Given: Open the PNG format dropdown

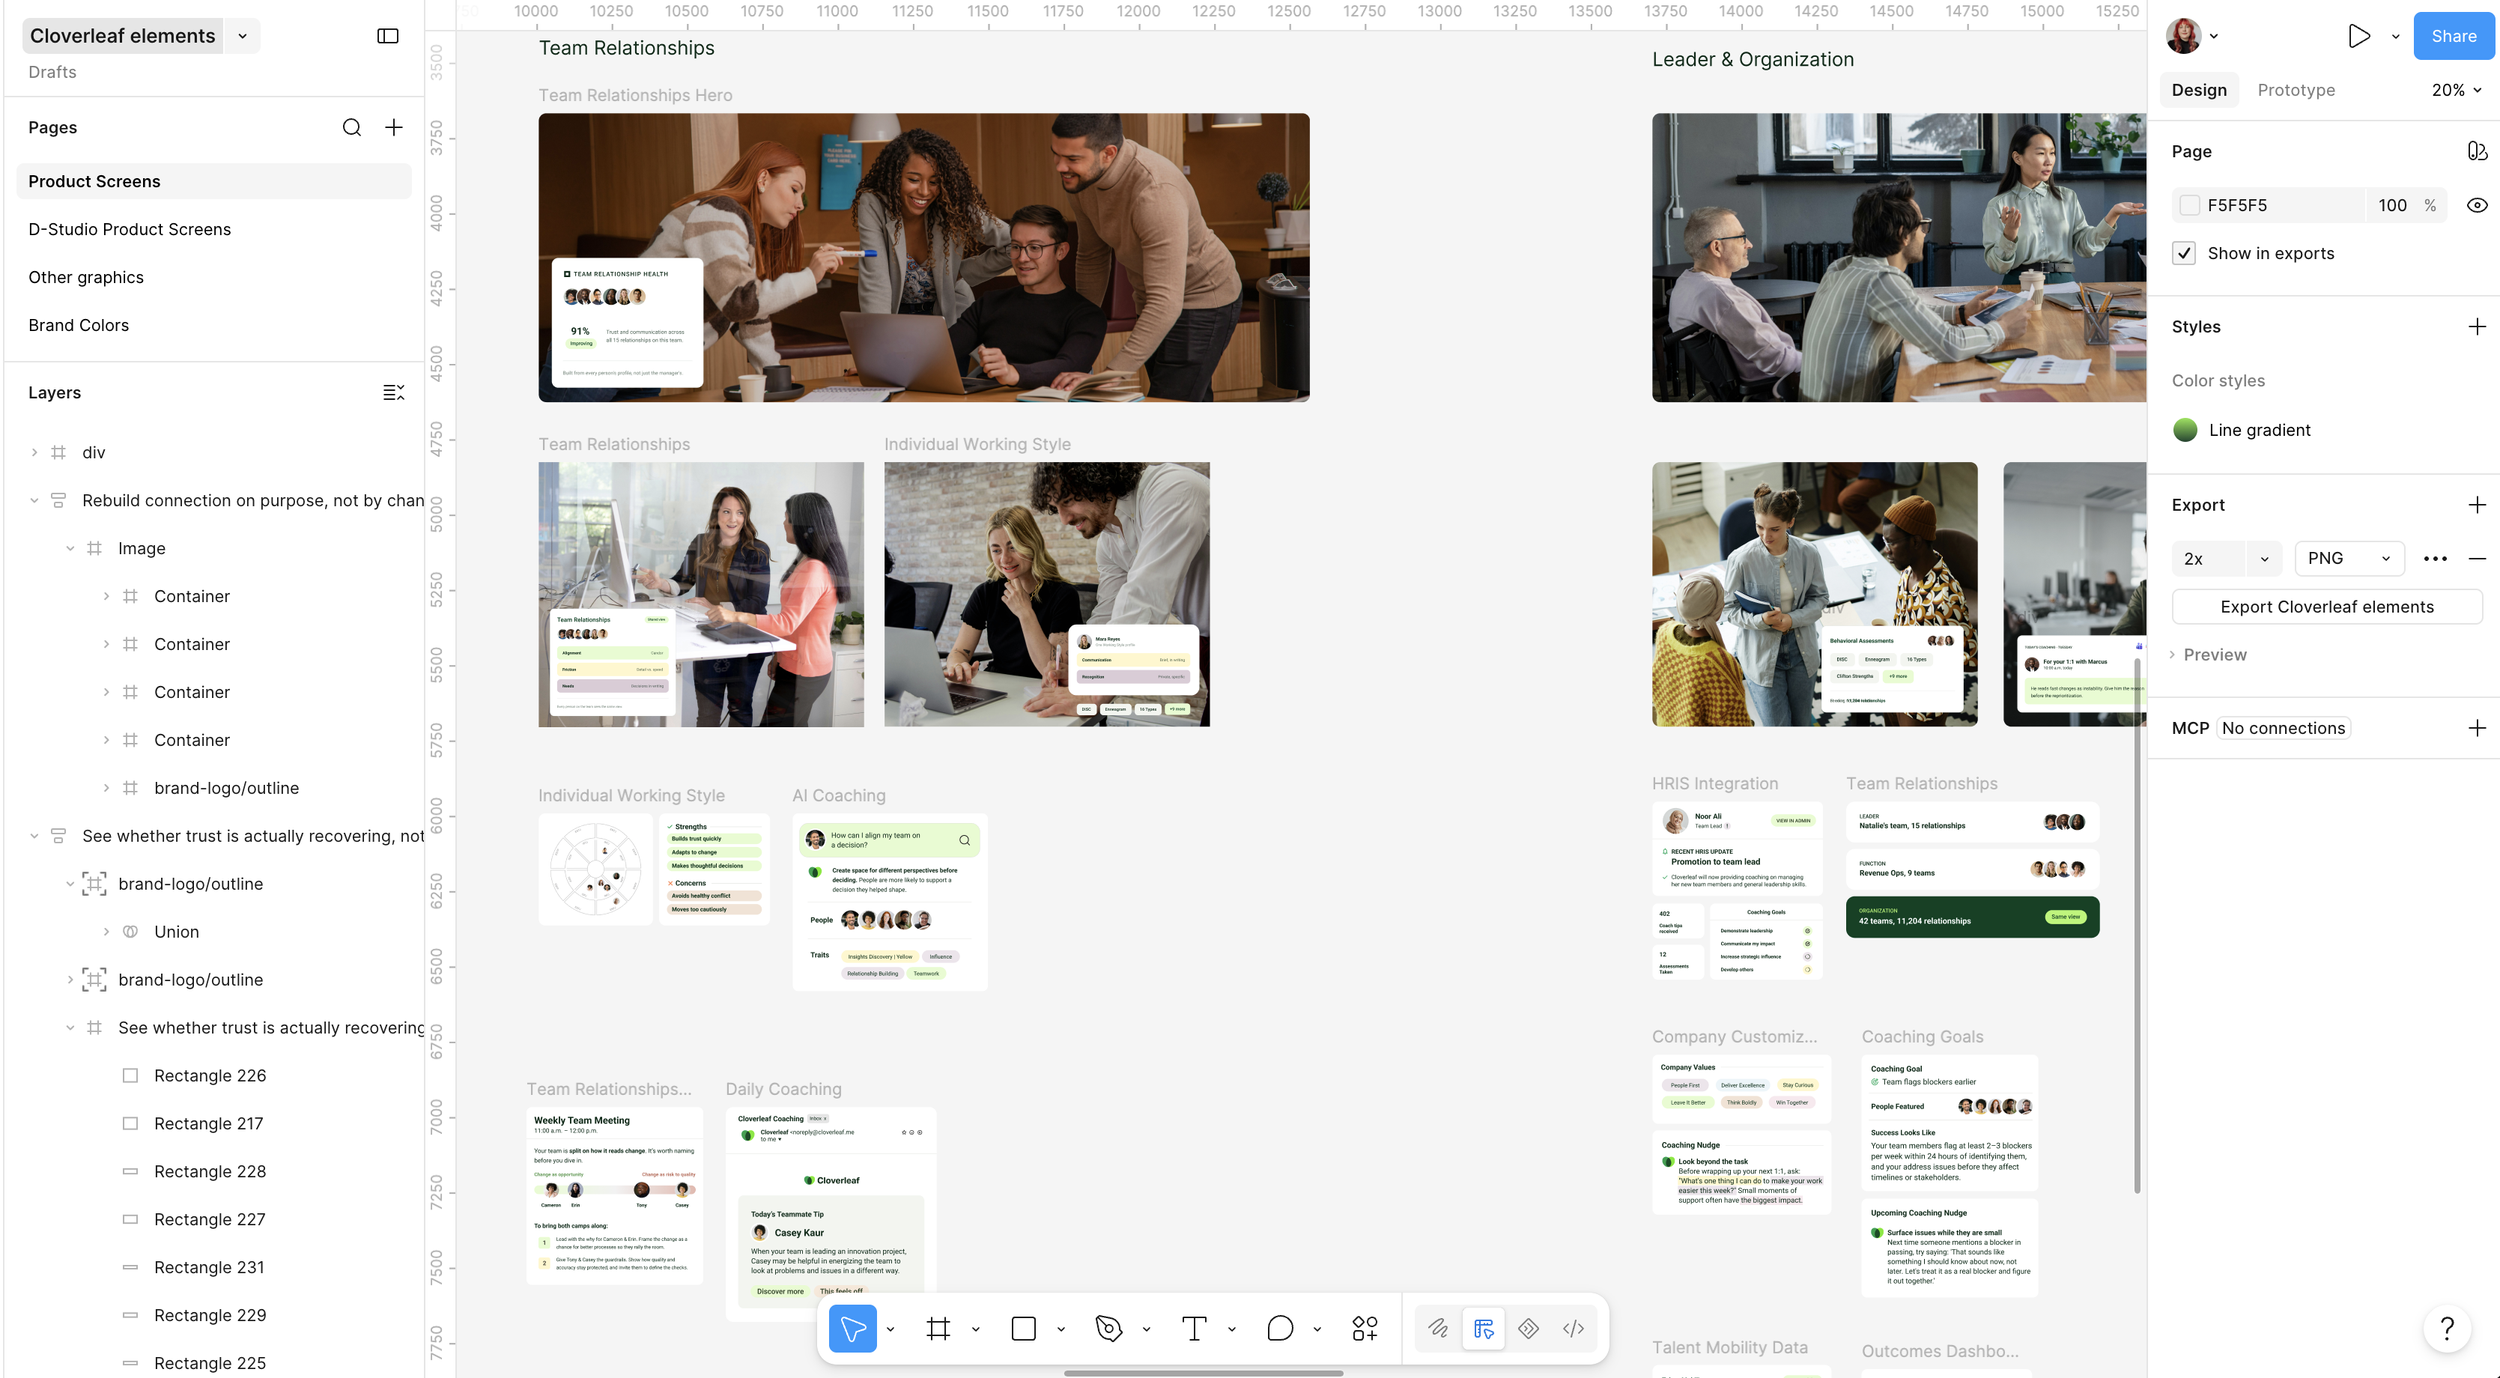Looking at the screenshot, I should pos(2349,559).
